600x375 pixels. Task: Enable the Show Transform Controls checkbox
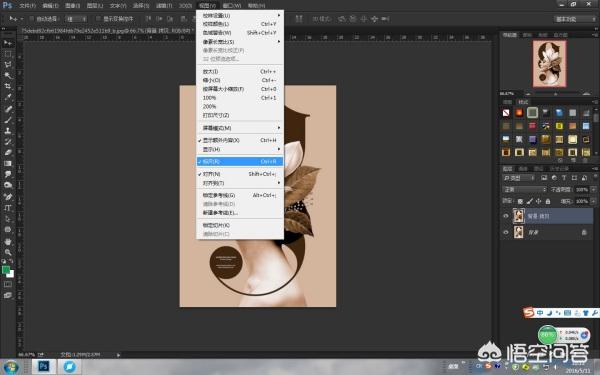click(98, 19)
